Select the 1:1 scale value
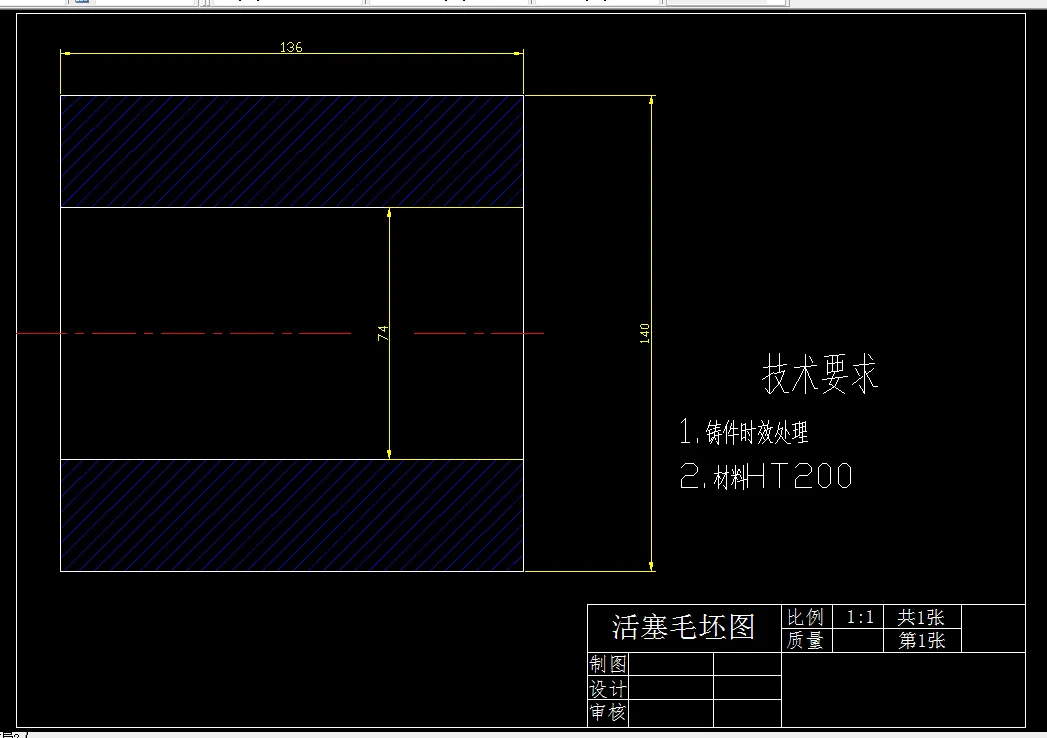The height and width of the screenshot is (738, 1047). click(x=860, y=616)
